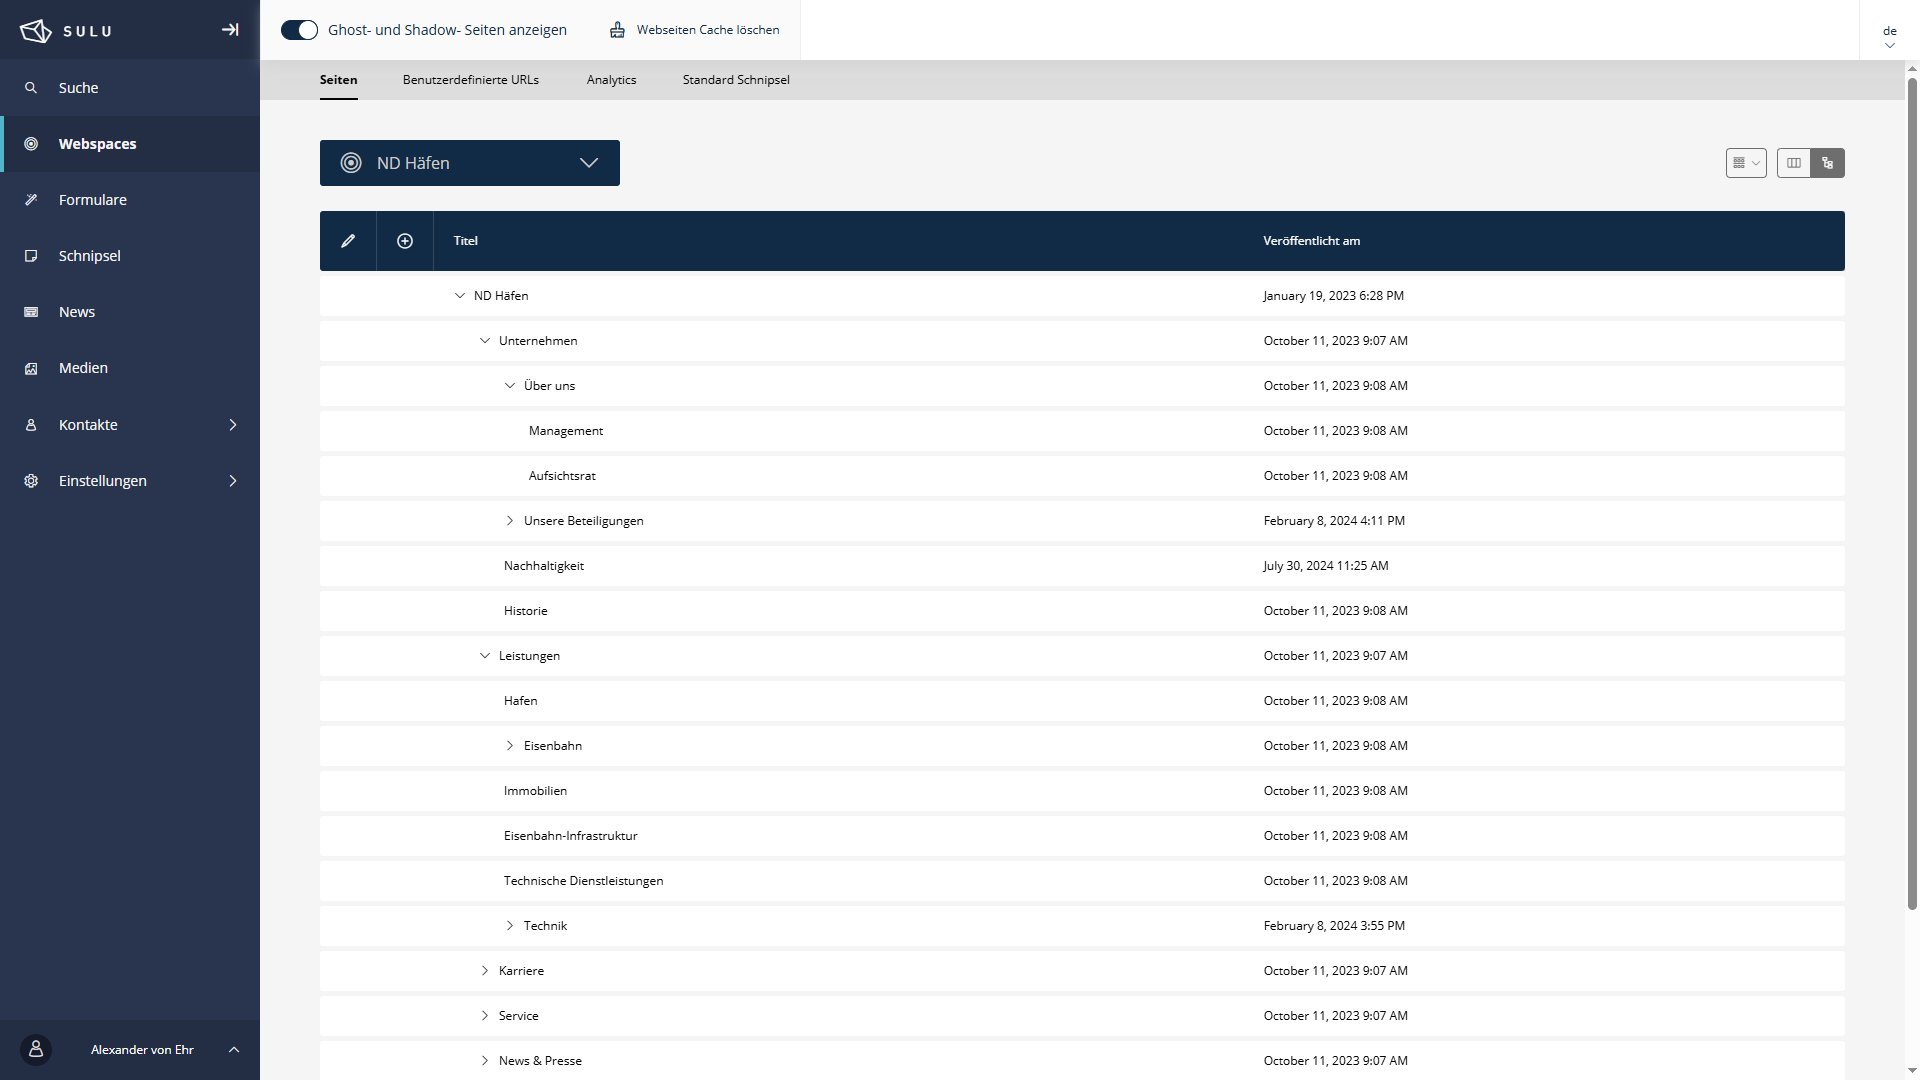Open the column options dropdown
This screenshot has width=1920, height=1080.
(1746, 163)
